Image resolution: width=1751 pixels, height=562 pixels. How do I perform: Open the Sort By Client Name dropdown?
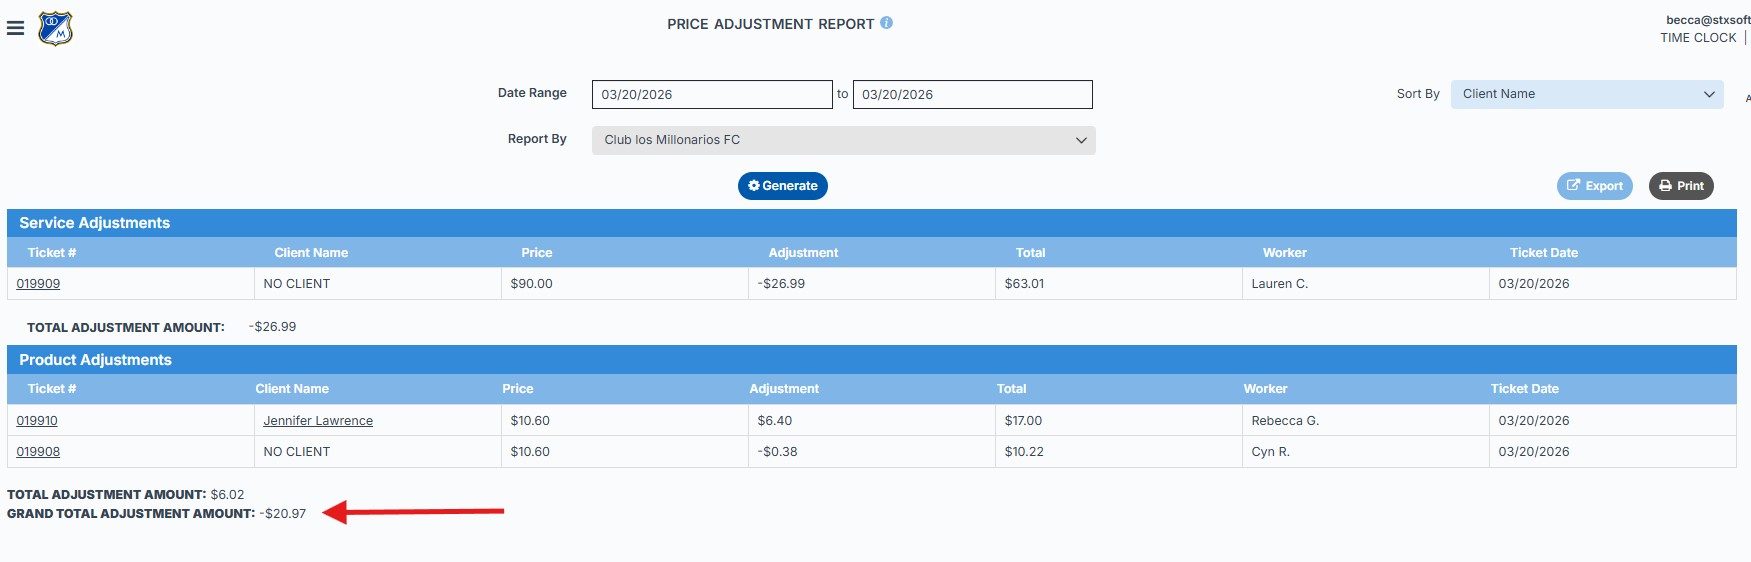point(1586,94)
